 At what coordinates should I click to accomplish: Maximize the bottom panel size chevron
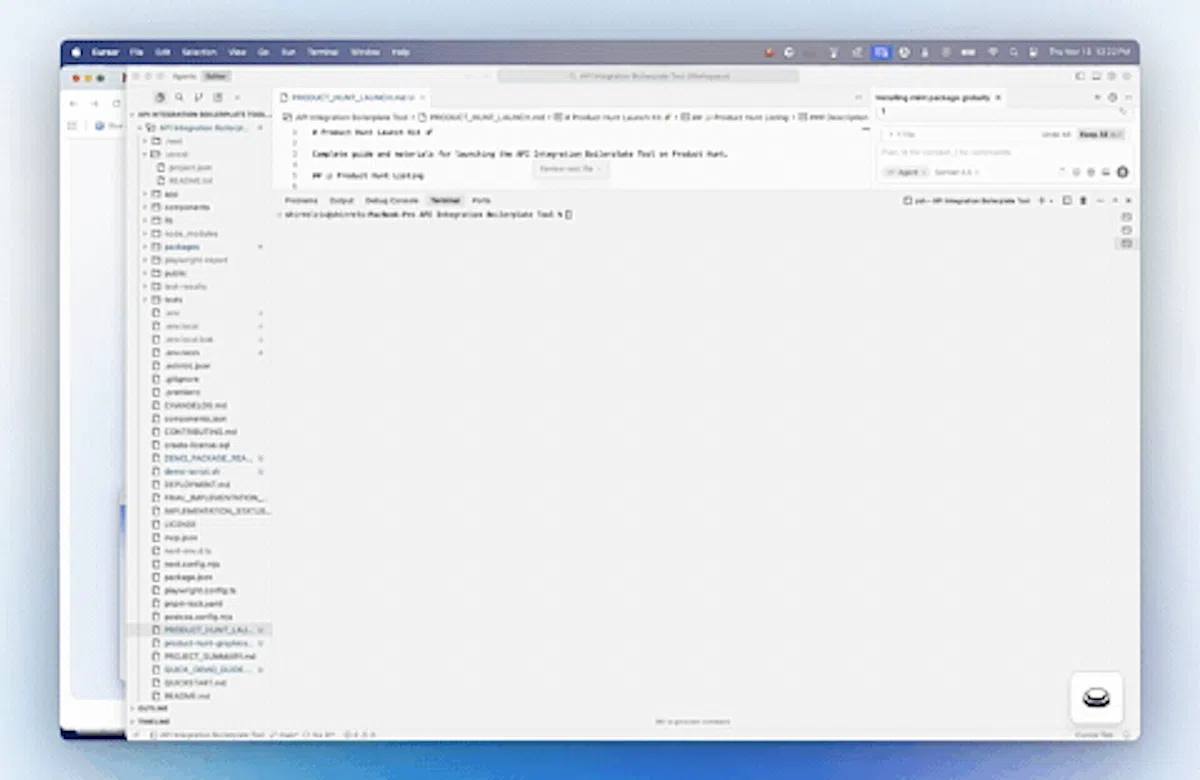[1114, 201]
